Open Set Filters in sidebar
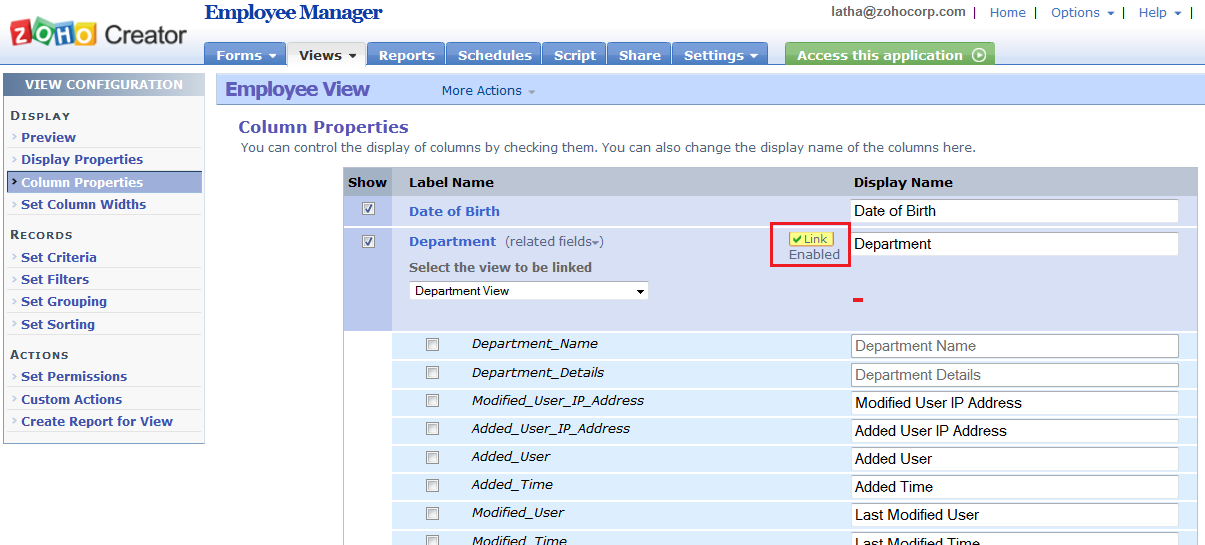The image size is (1205, 545). click(55, 279)
